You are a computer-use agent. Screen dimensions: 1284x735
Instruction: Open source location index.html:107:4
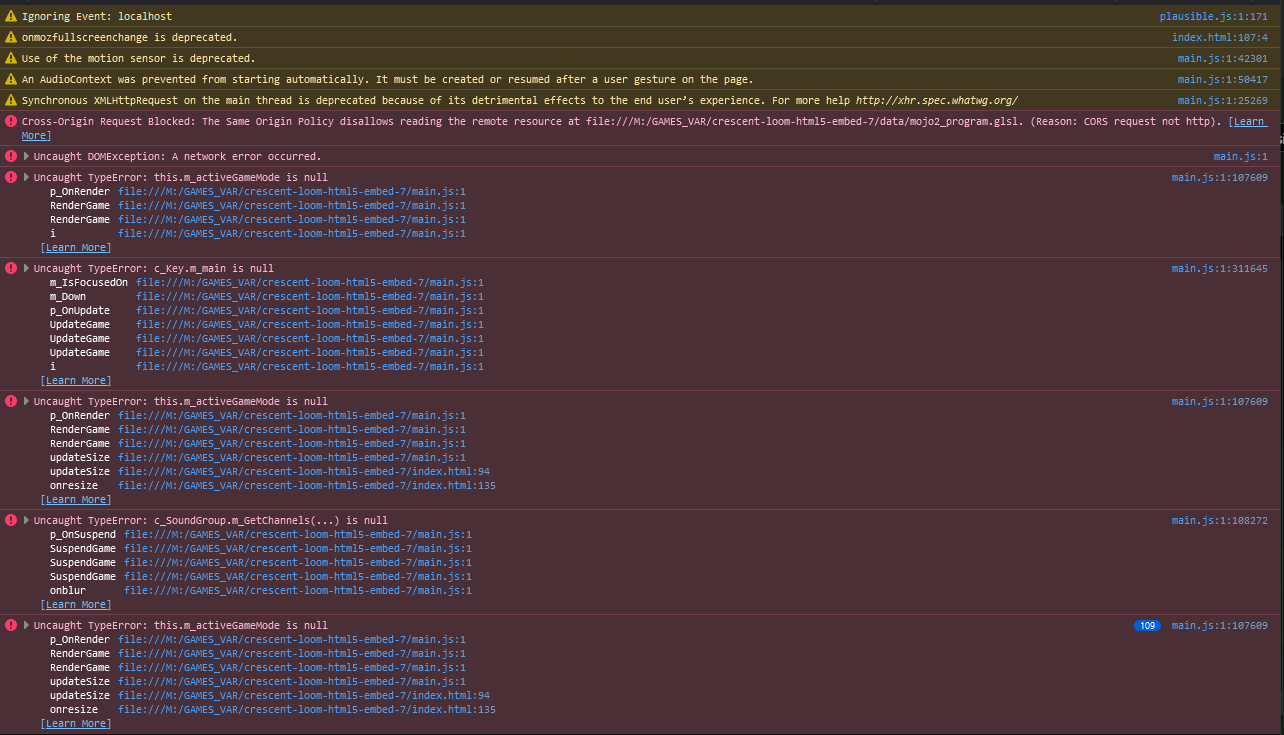[1219, 38]
